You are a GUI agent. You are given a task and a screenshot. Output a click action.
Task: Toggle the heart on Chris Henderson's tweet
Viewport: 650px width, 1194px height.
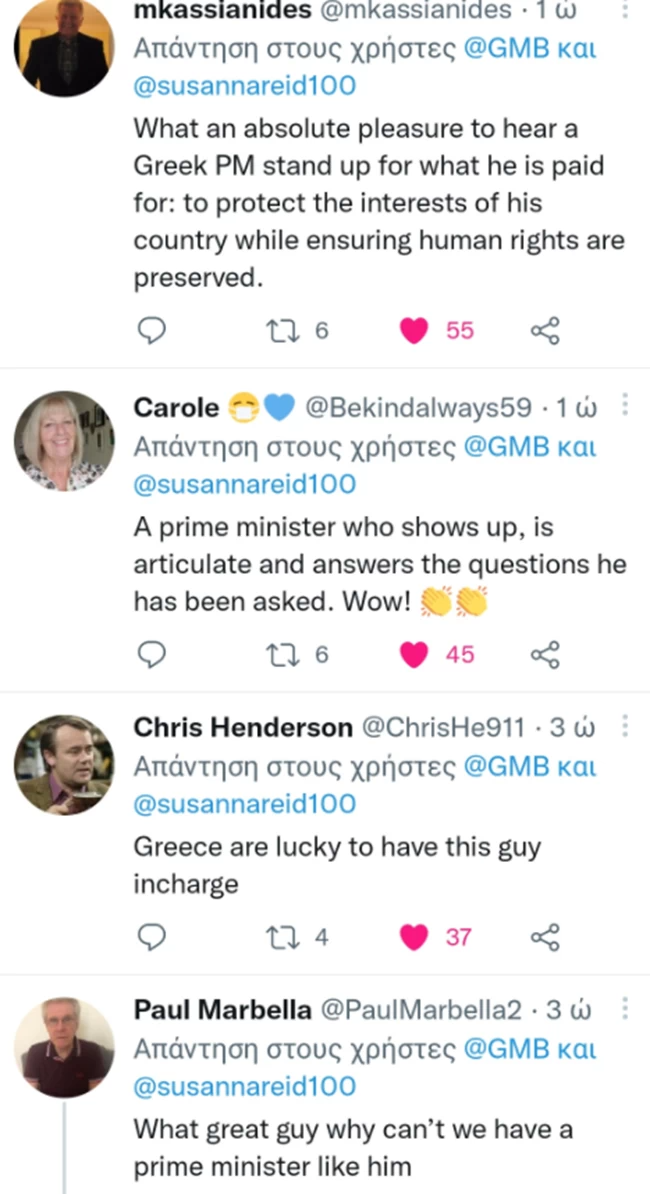coord(414,937)
